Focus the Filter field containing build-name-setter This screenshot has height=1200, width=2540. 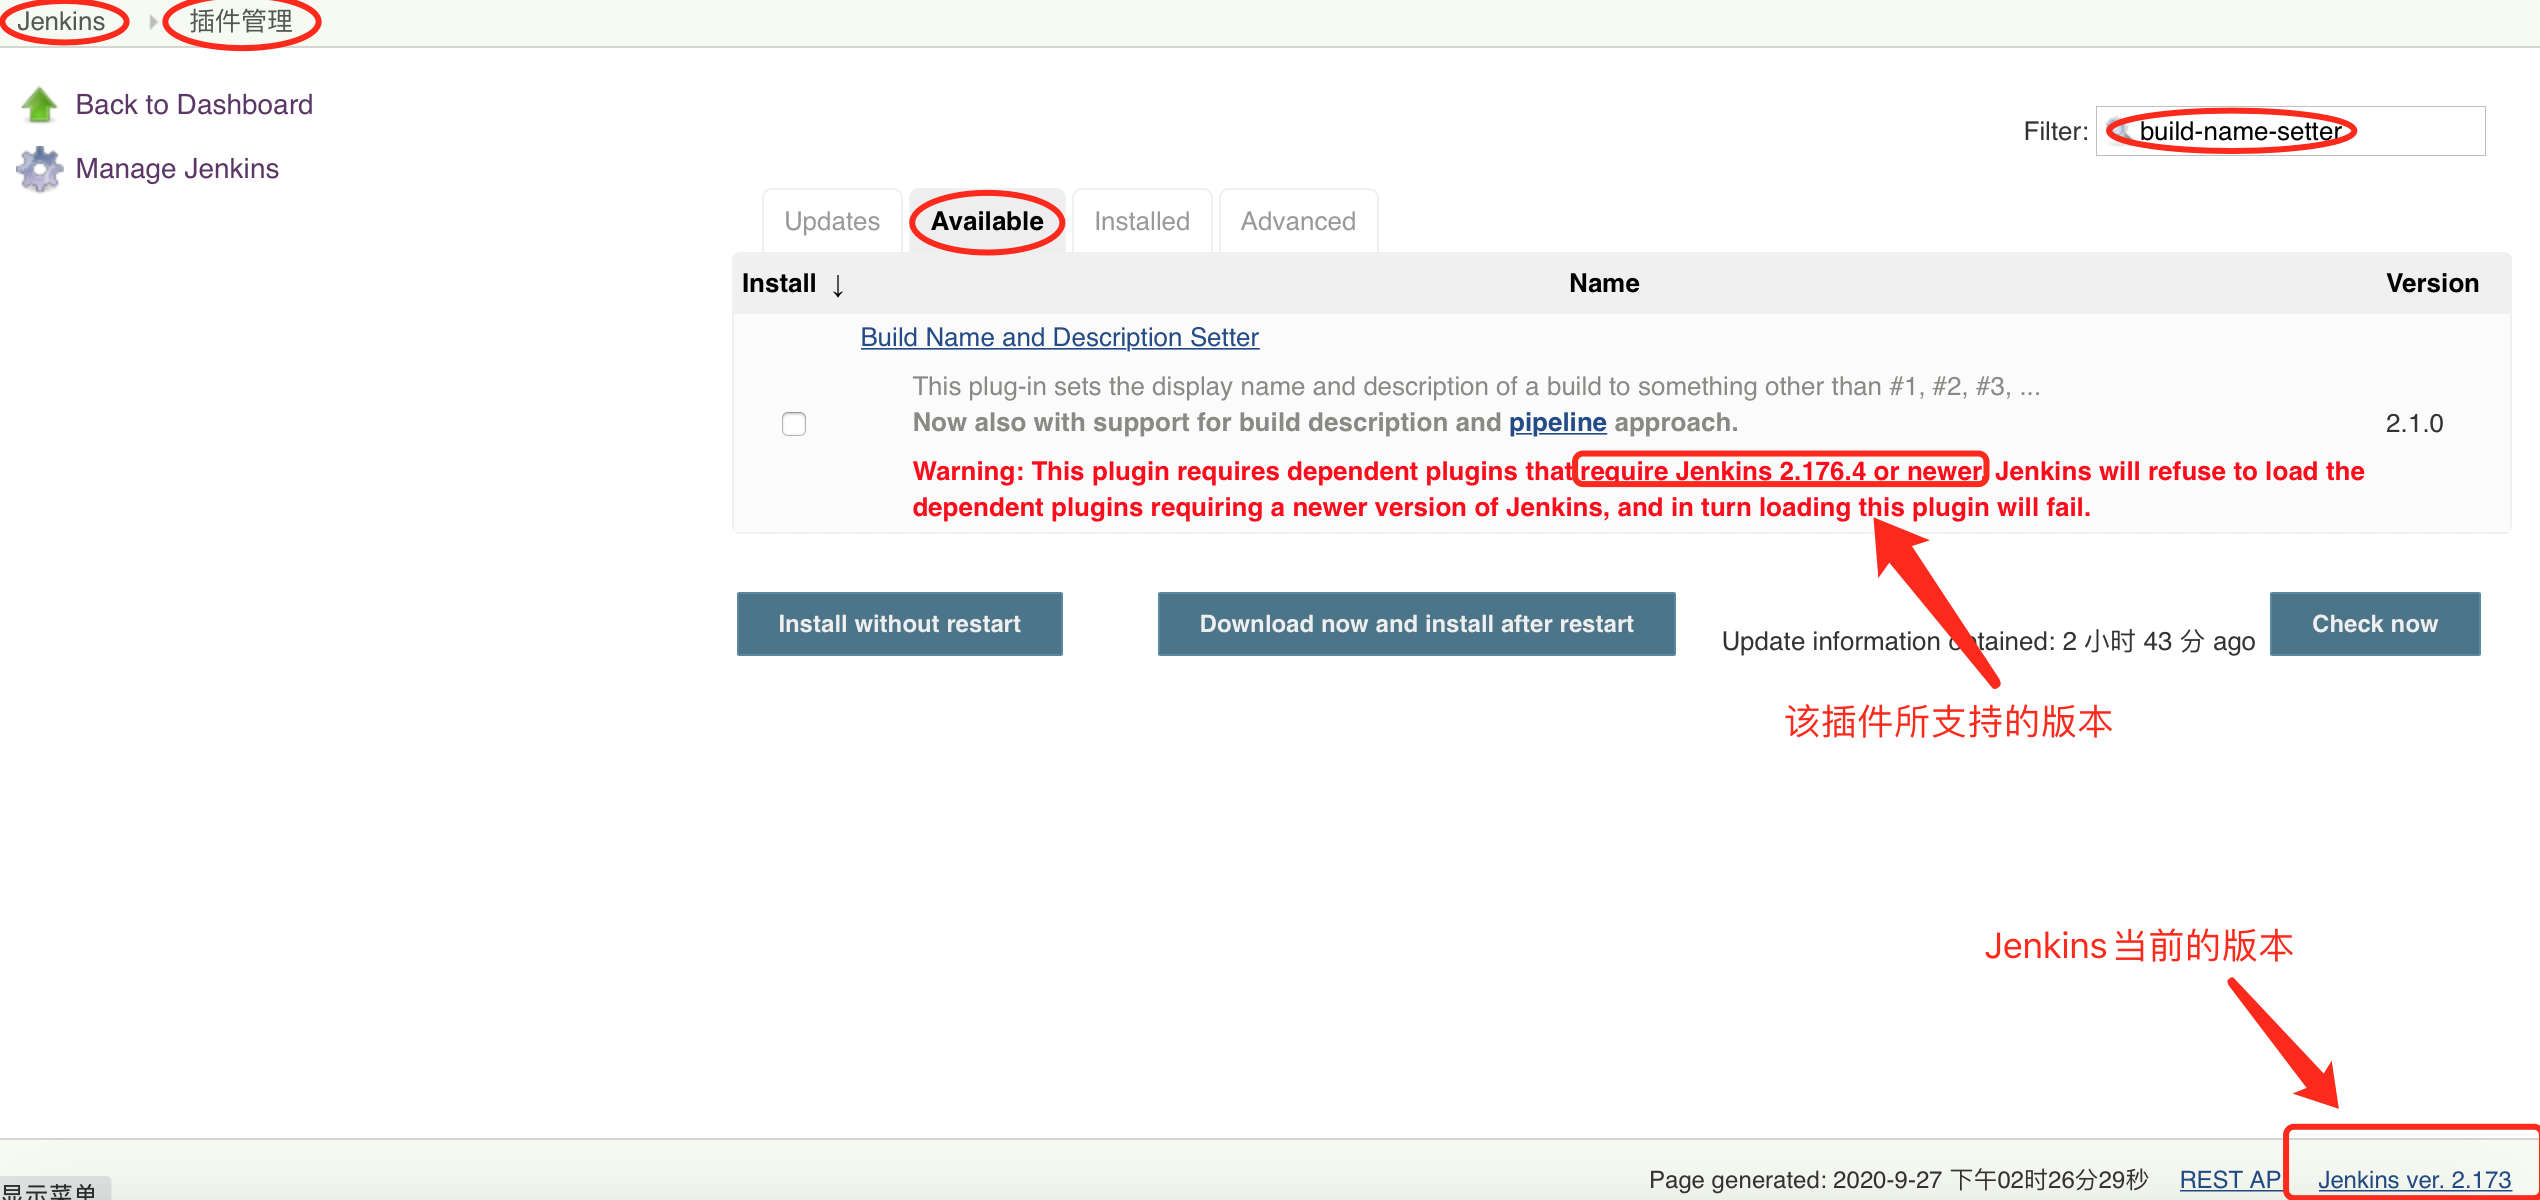coord(2290,131)
